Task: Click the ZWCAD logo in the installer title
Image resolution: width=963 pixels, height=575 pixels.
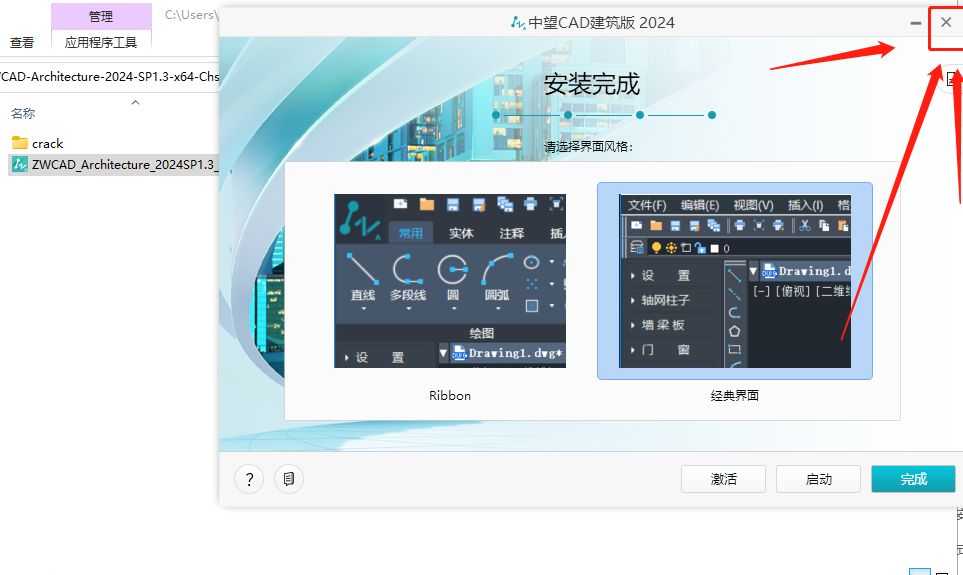Action: tap(518, 23)
